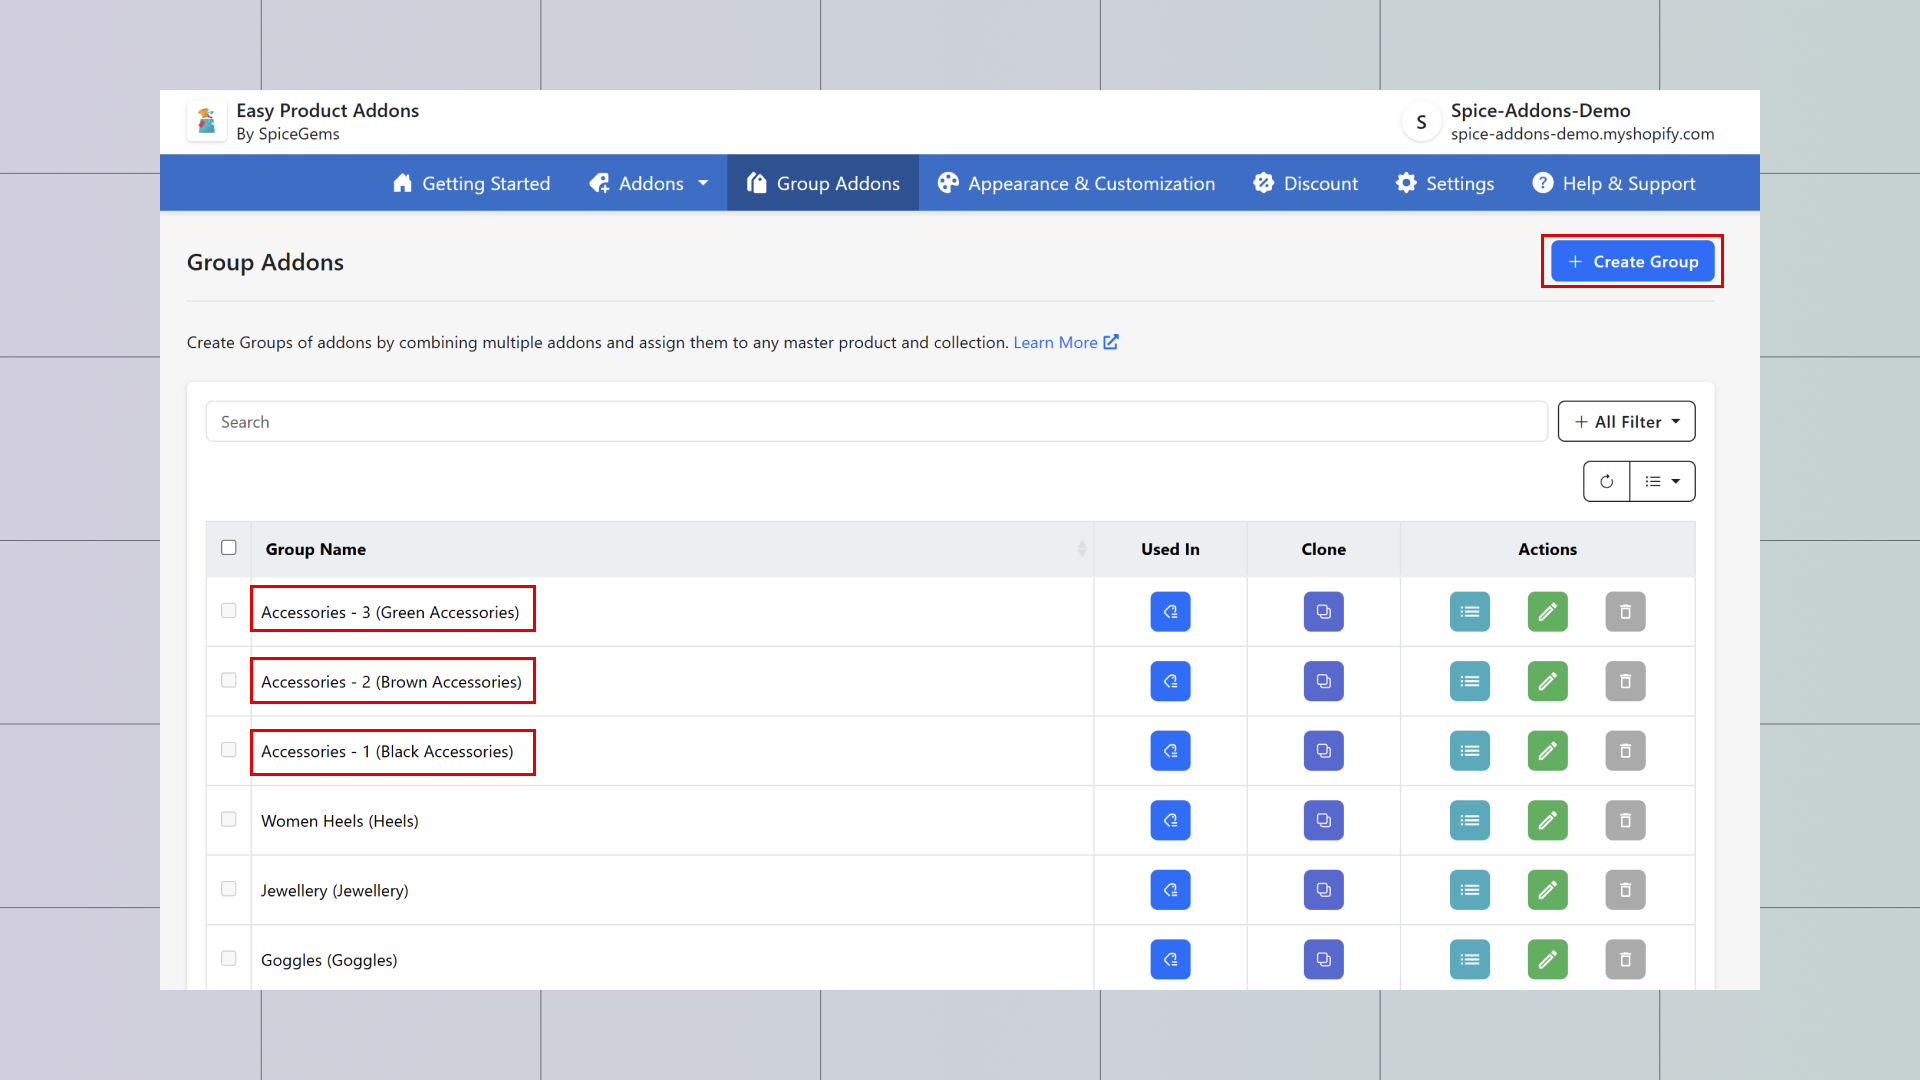Open the columns list dropdown

coord(1662,482)
